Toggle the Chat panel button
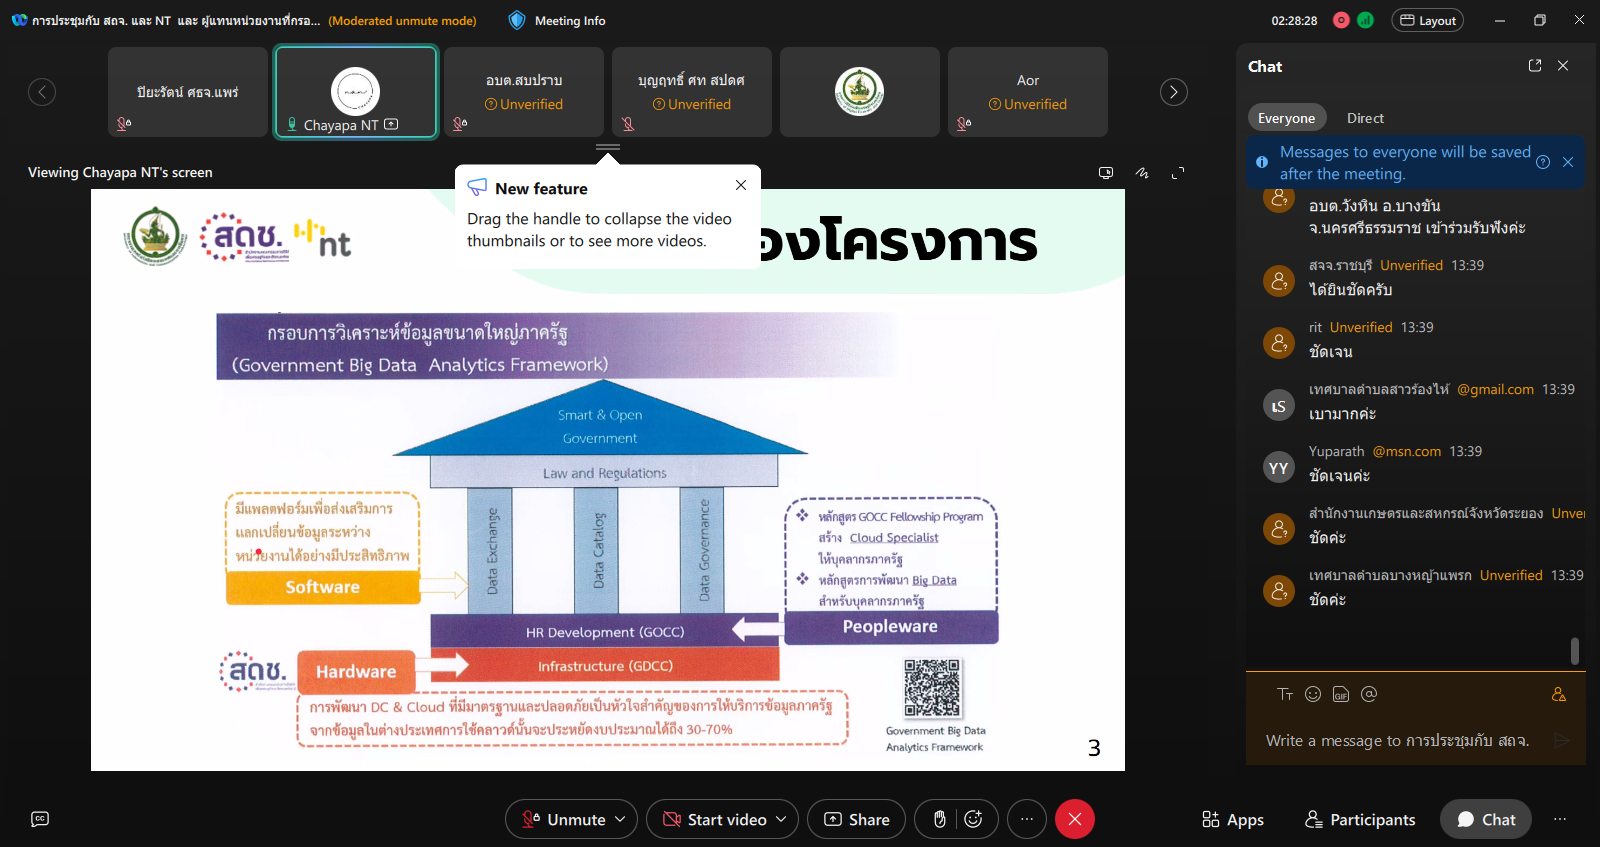 (1486, 819)
